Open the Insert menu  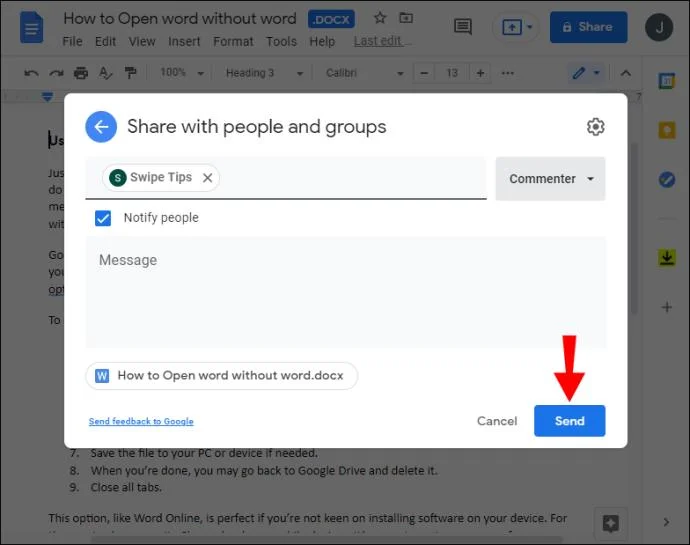tap(184, 41)
